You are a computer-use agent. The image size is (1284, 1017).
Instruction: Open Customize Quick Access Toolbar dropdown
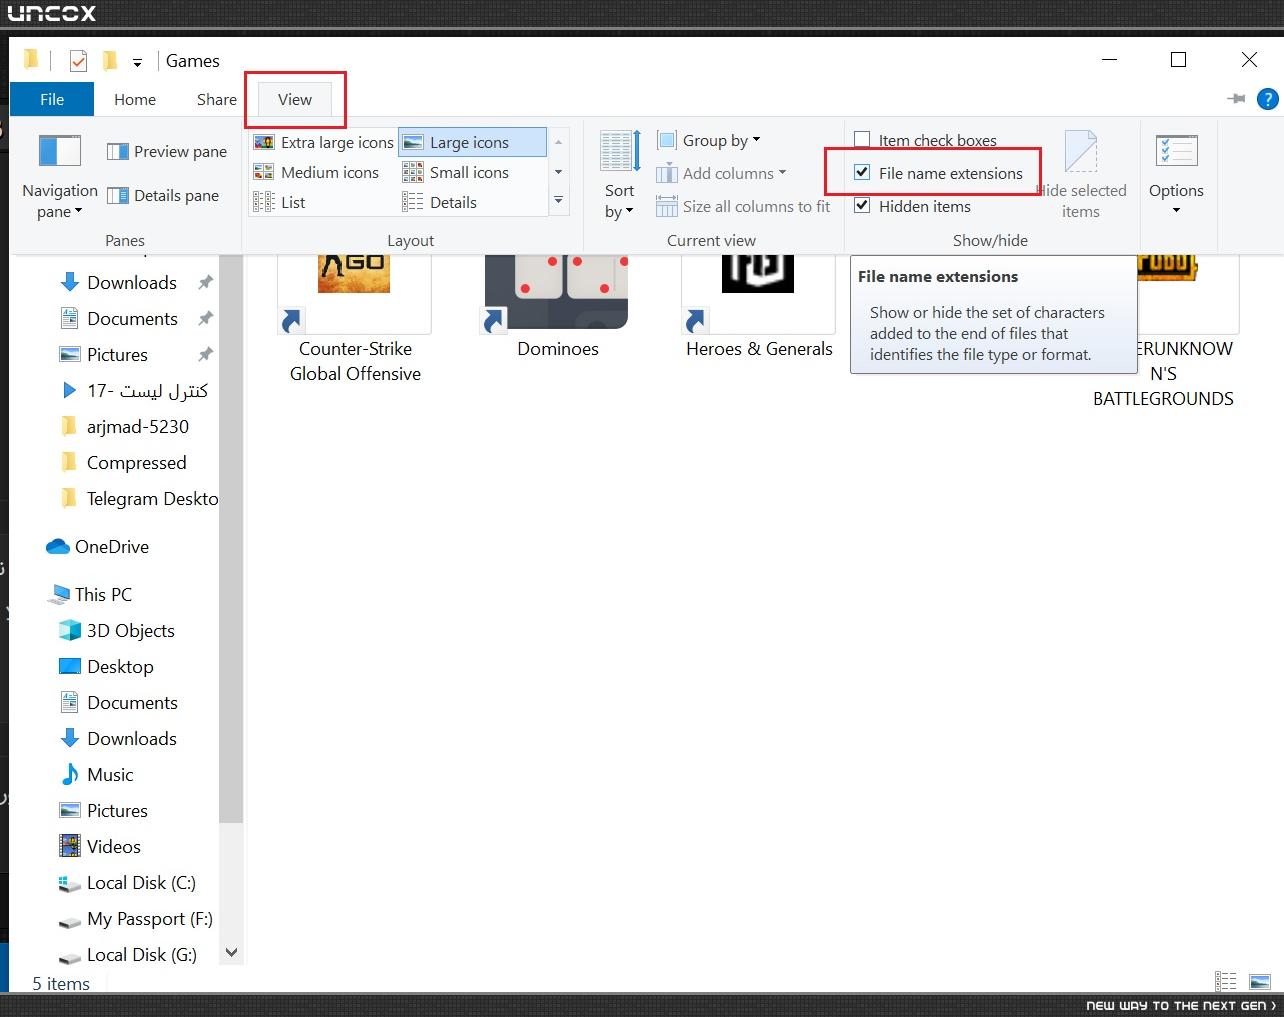tap(137, 62)
